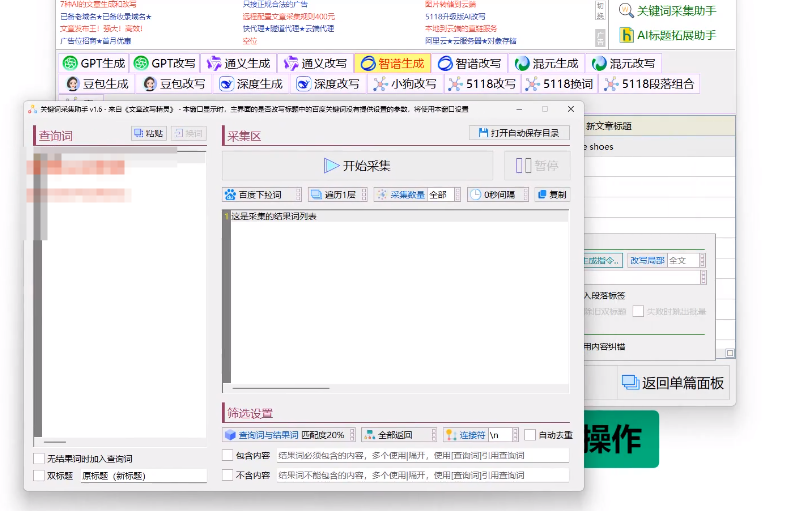
Task: Click the 原标题（新标题） format field
Action: [x=144, y=476]
